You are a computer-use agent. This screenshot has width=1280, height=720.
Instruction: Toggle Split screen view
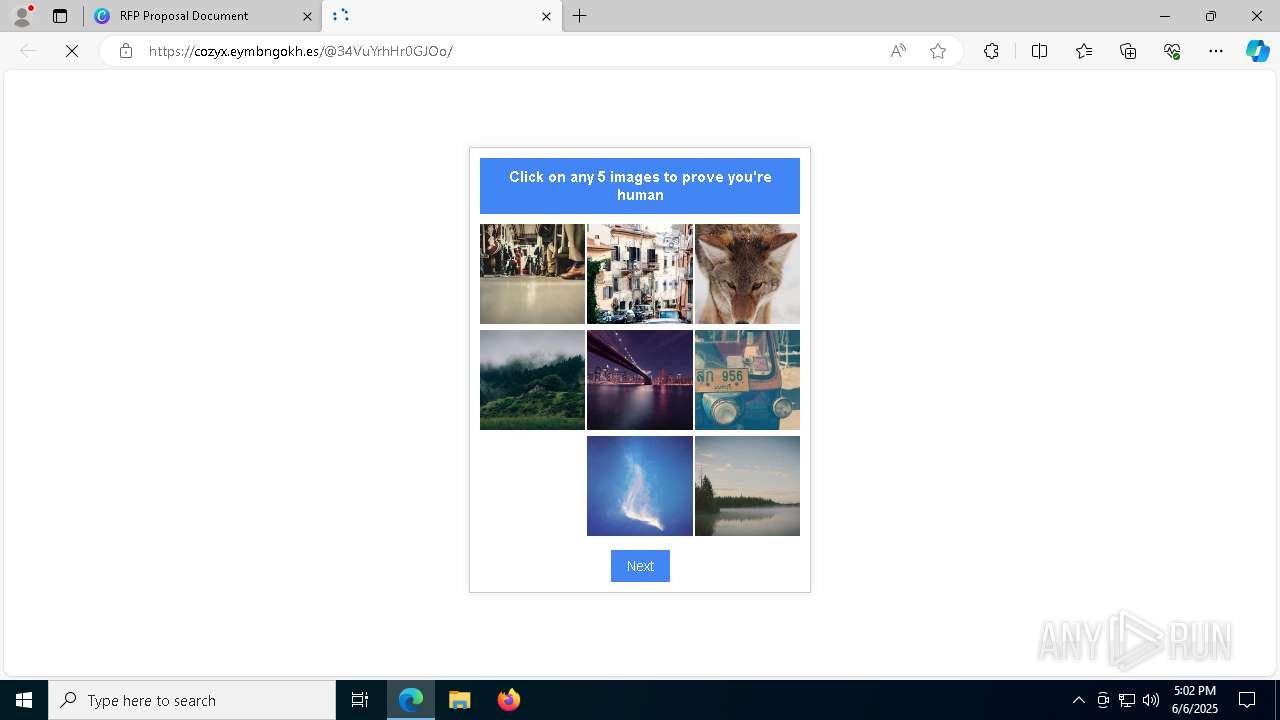click(1039, 51)
